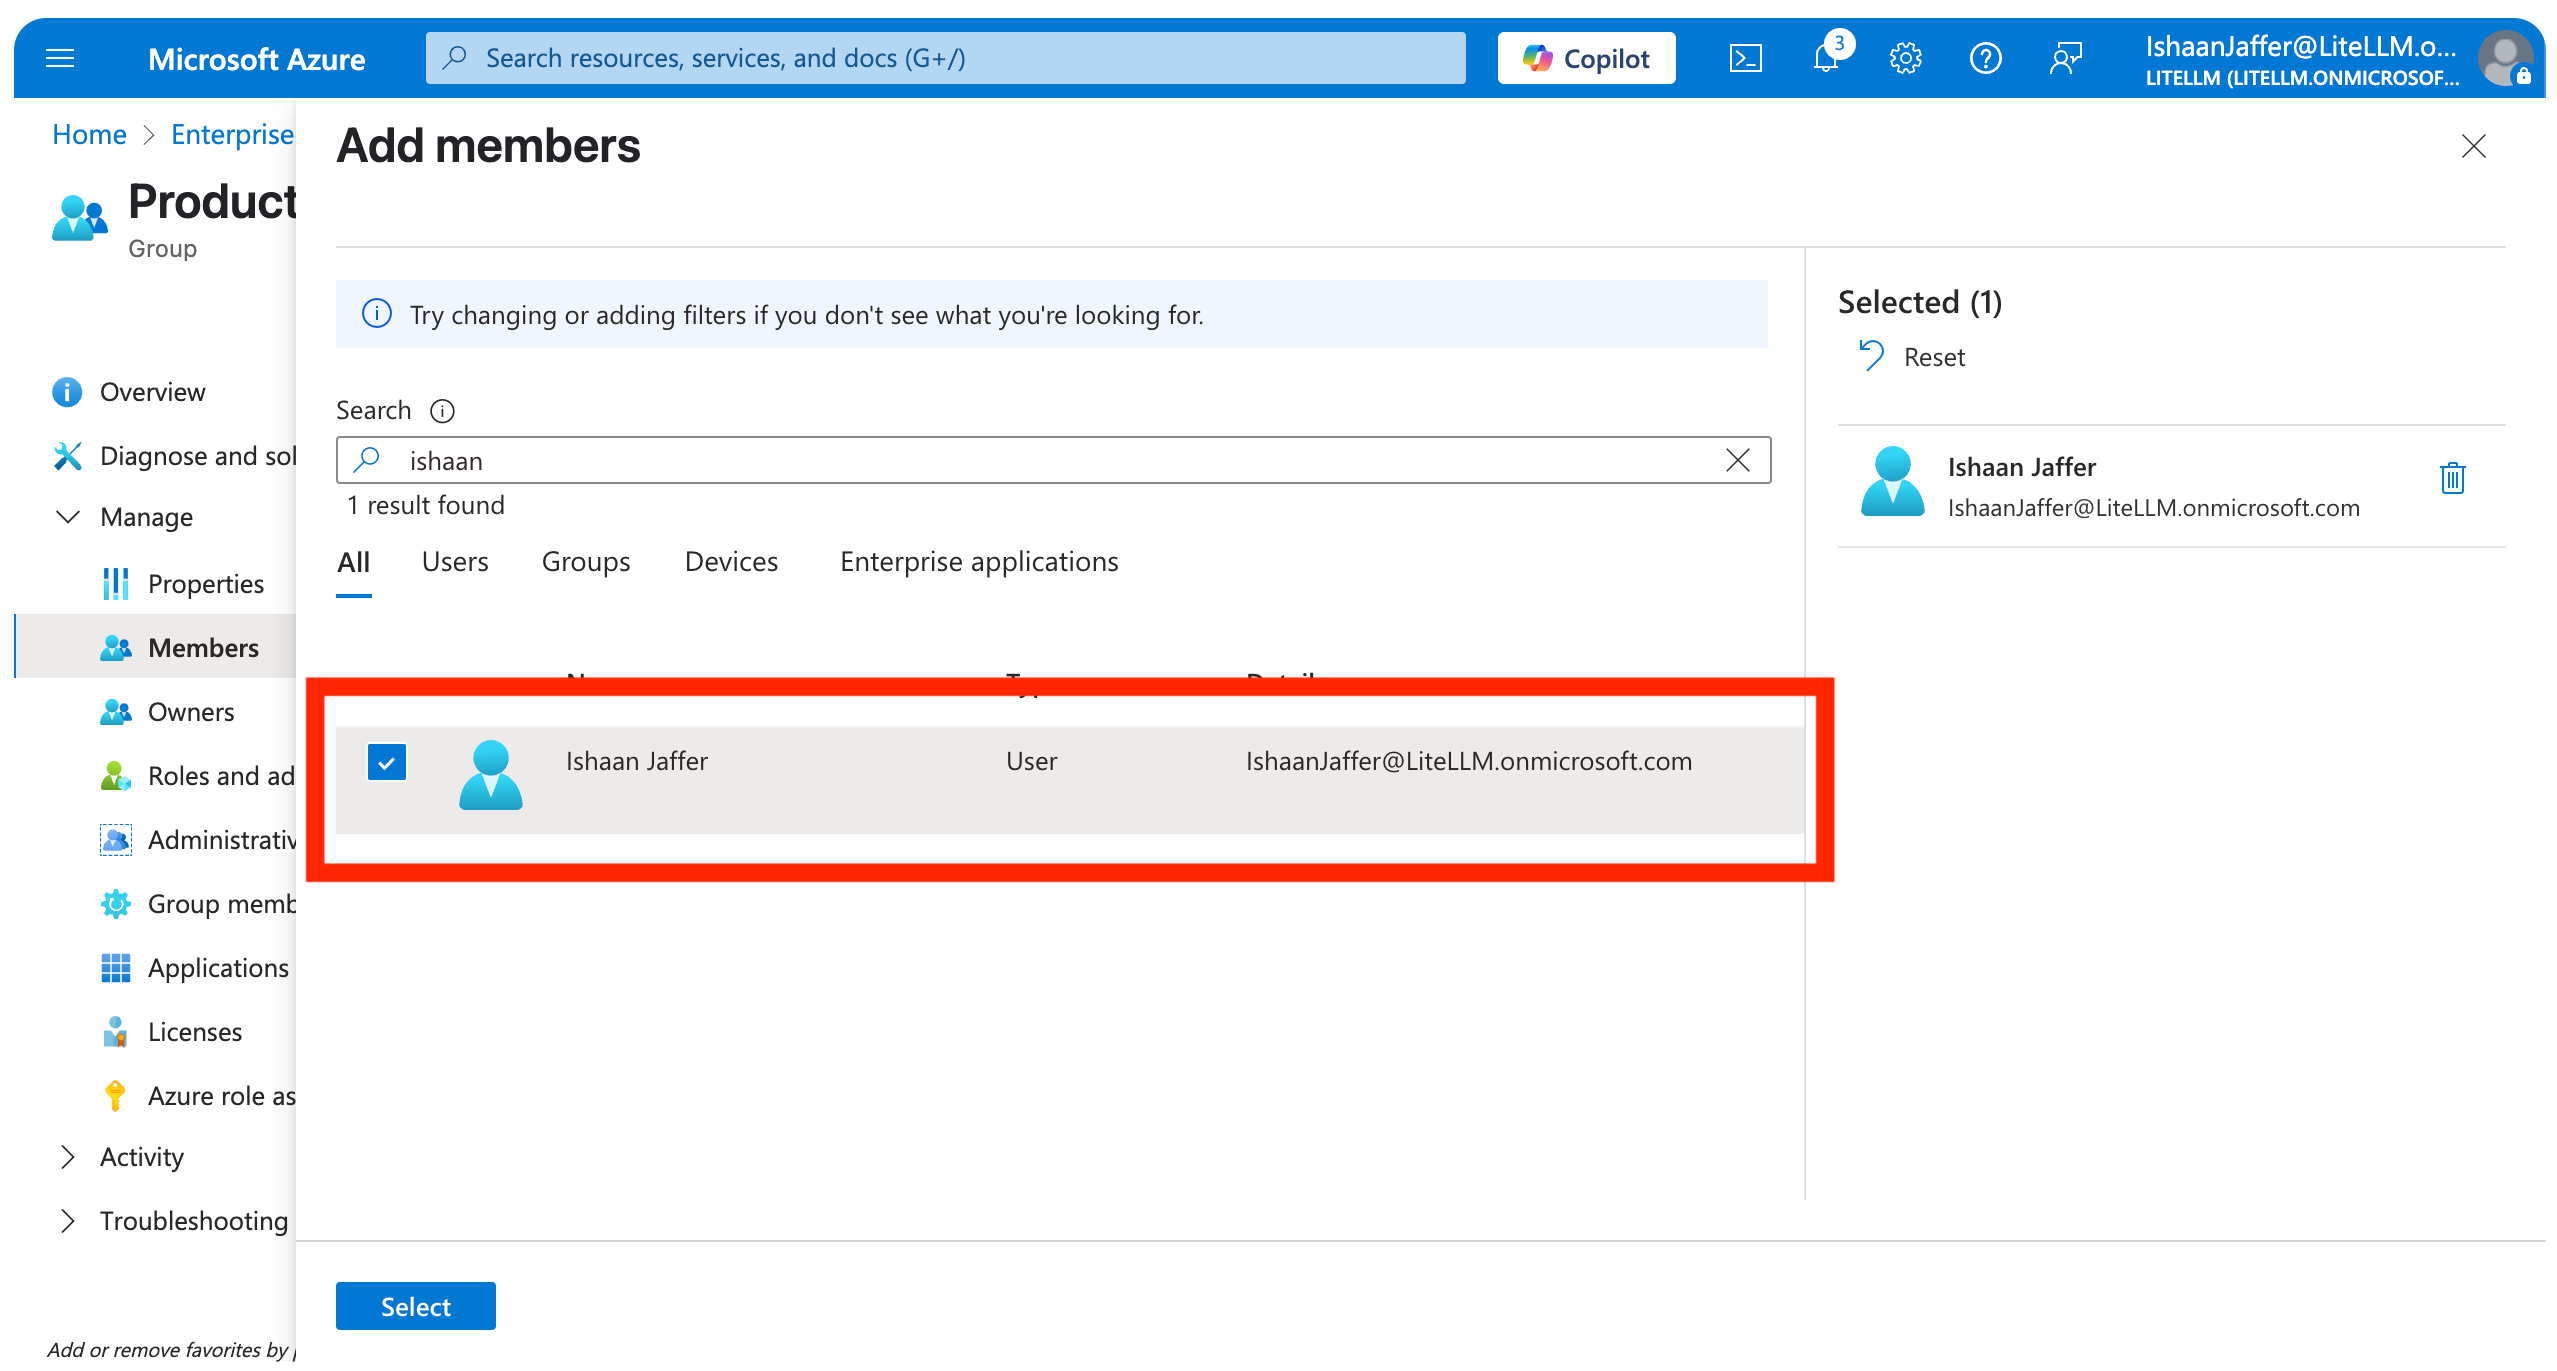Expand the Troubleshooting section

tap(68, 1221)
